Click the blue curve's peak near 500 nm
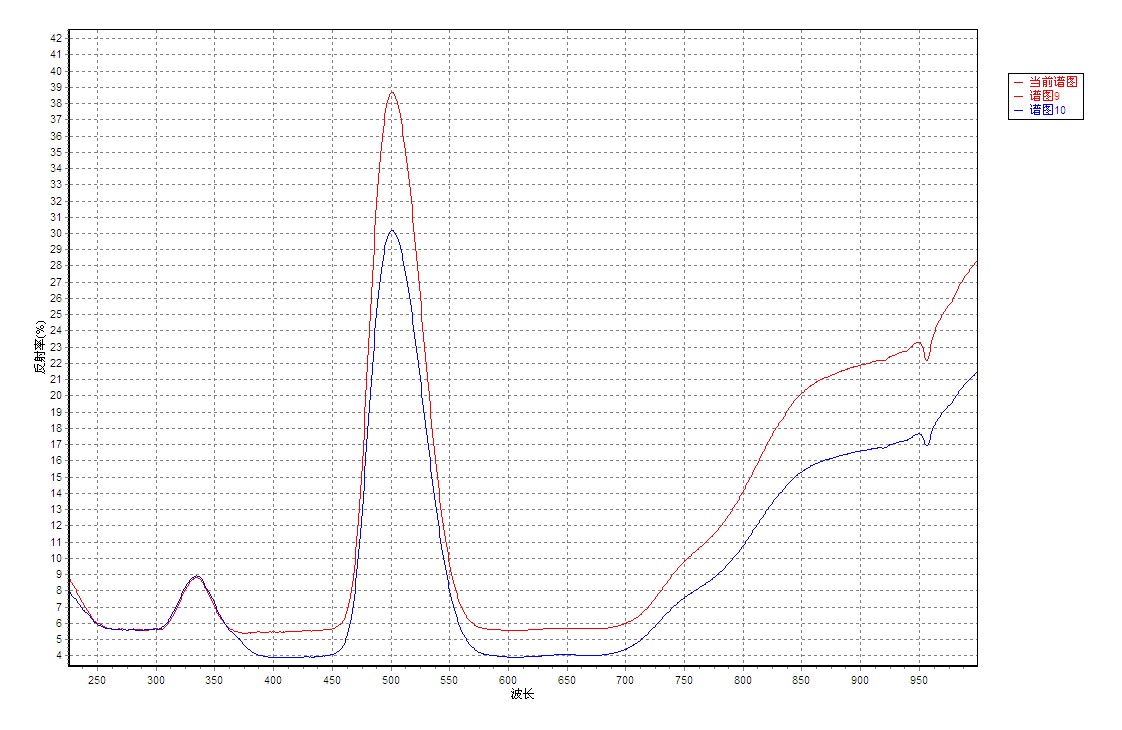 tap(391, 230)
